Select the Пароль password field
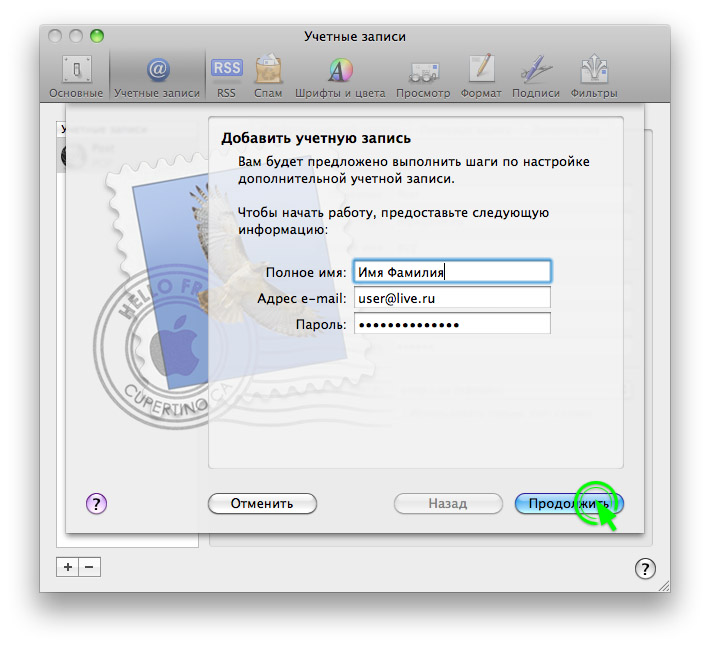The width and height of the screenshot is (710, 647). [x=451, y=324]
